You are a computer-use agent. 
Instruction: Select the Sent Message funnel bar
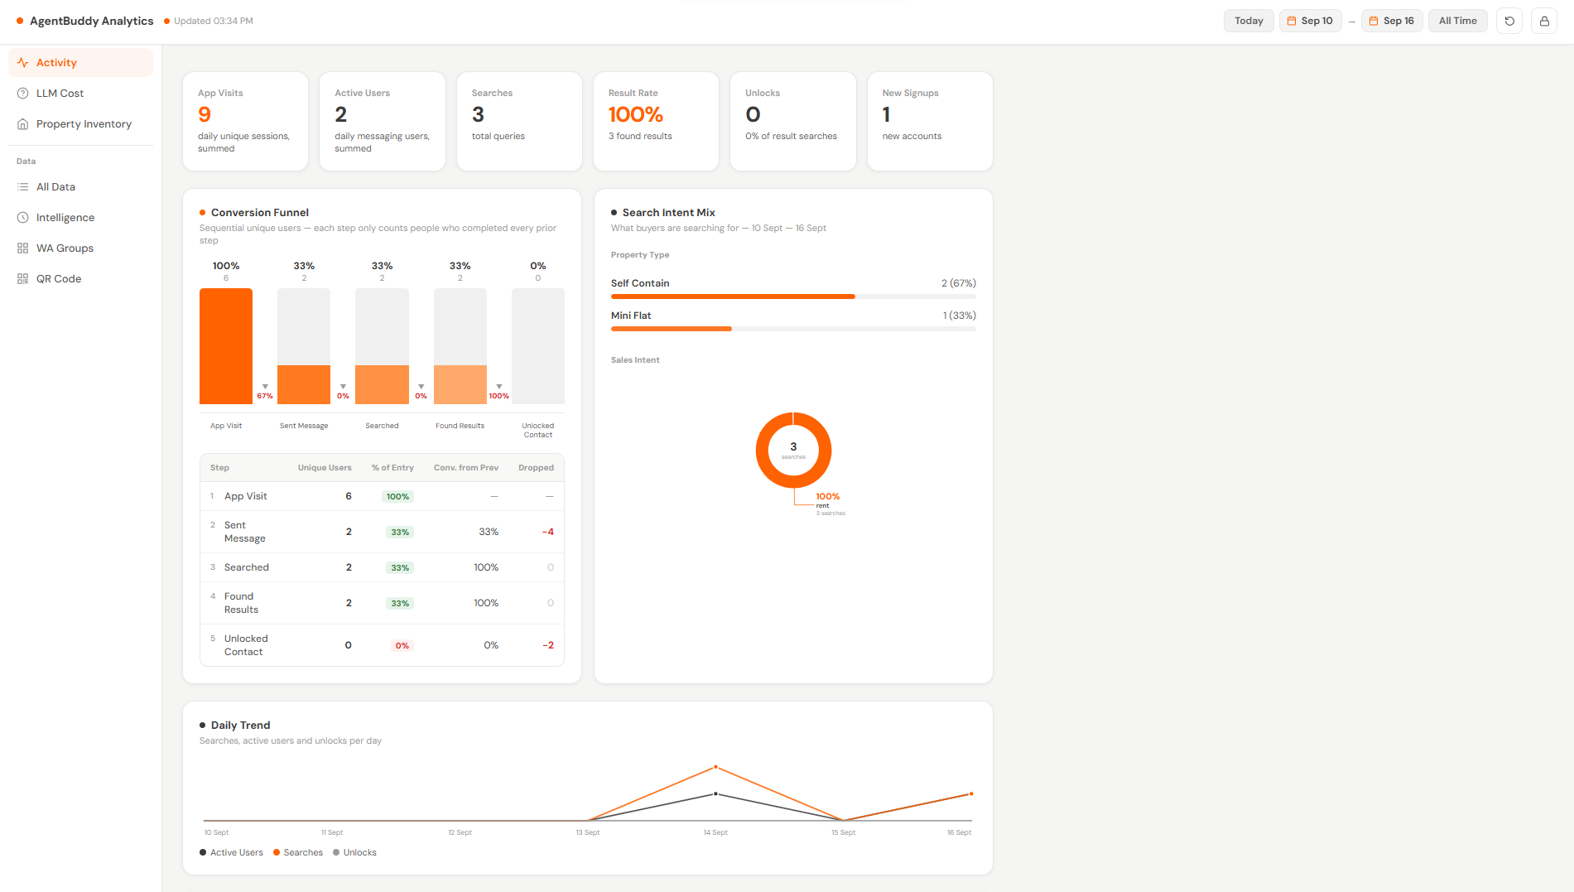[304, 346]
